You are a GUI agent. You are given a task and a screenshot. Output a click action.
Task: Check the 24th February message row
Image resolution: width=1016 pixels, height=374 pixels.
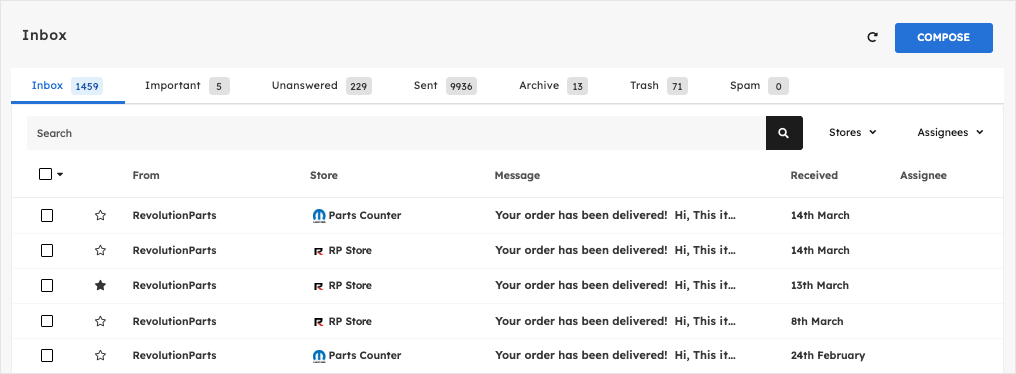pyautogui.click(x=47, y=355)
